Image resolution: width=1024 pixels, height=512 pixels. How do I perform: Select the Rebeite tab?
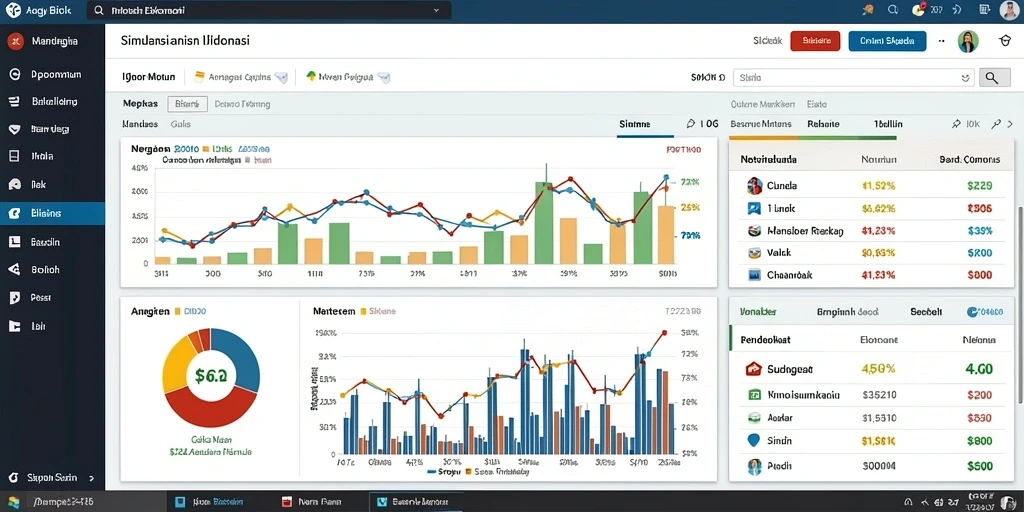point(823,123)
